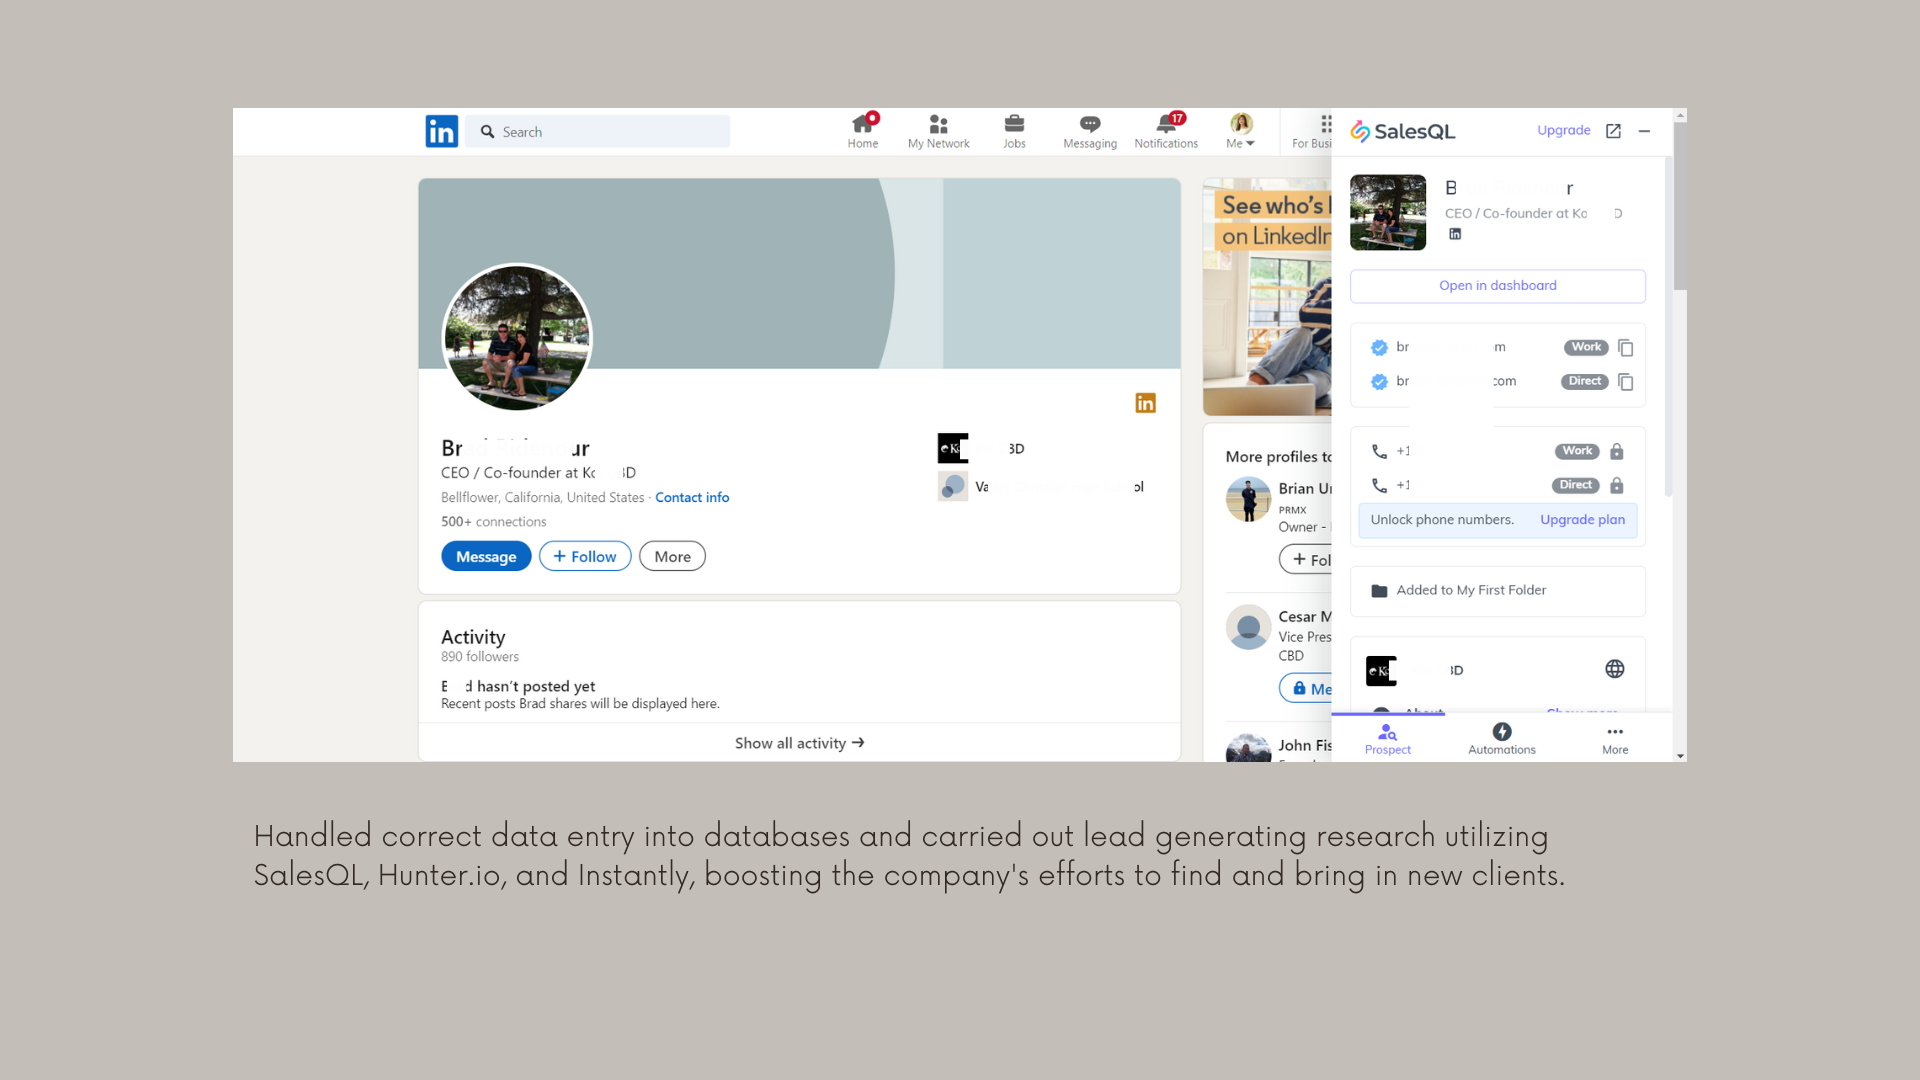Viewport: 1920px width, 1080px height.
Task: Click phone icon for Direct number
Action: [x=1379, y=486]
